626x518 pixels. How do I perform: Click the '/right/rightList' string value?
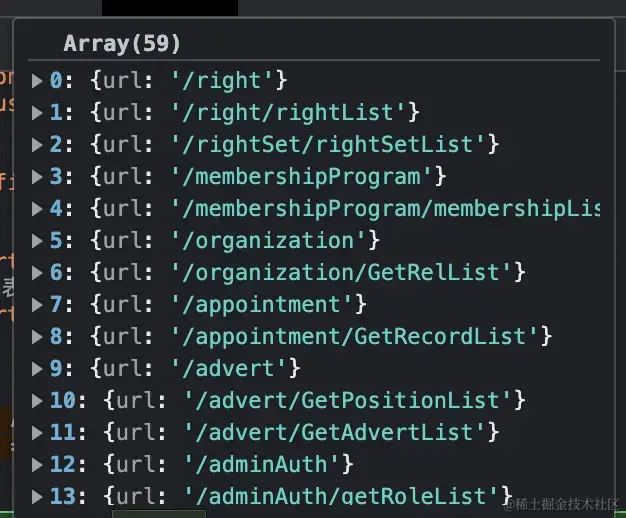288,113
